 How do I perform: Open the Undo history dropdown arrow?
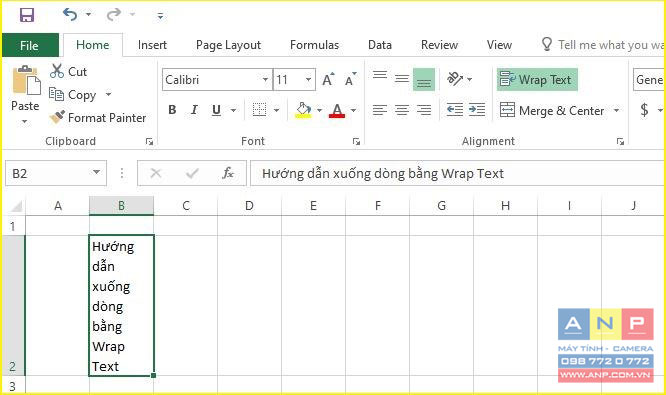[88, 15]
